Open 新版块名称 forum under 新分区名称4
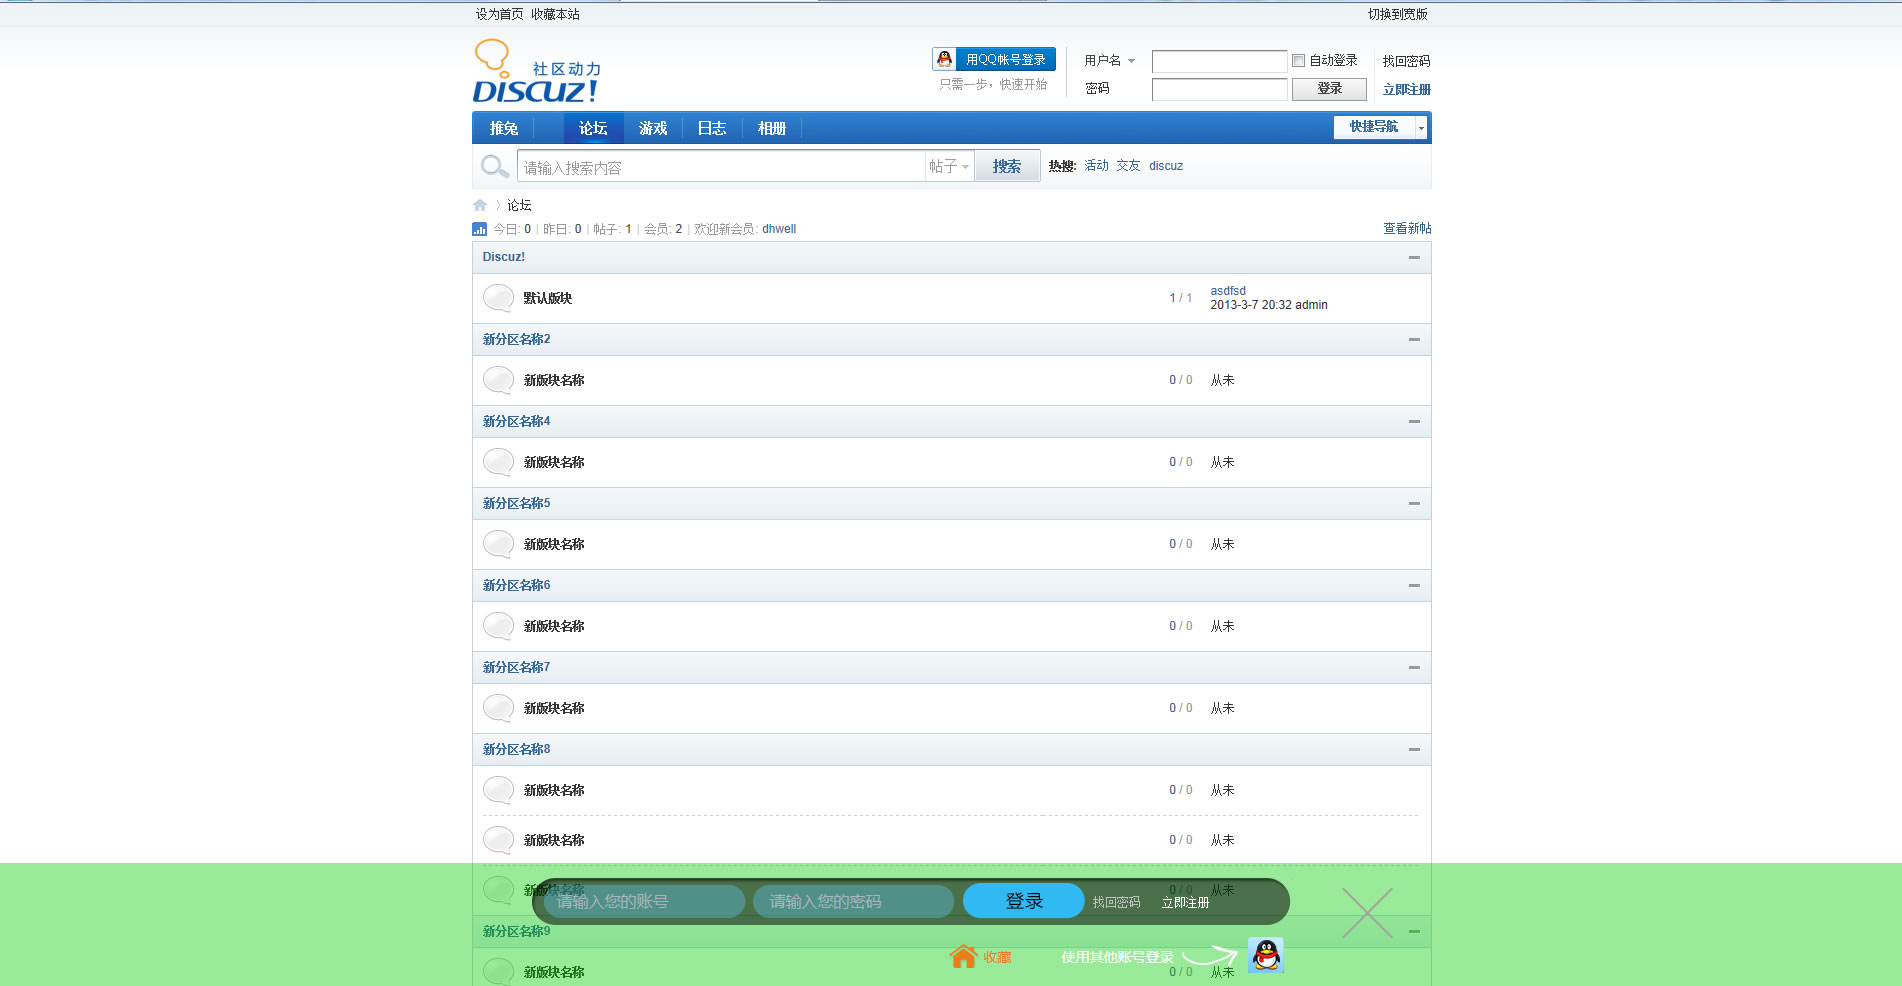The width and height of the screenshot is (1902, 986). coord(554,462)
